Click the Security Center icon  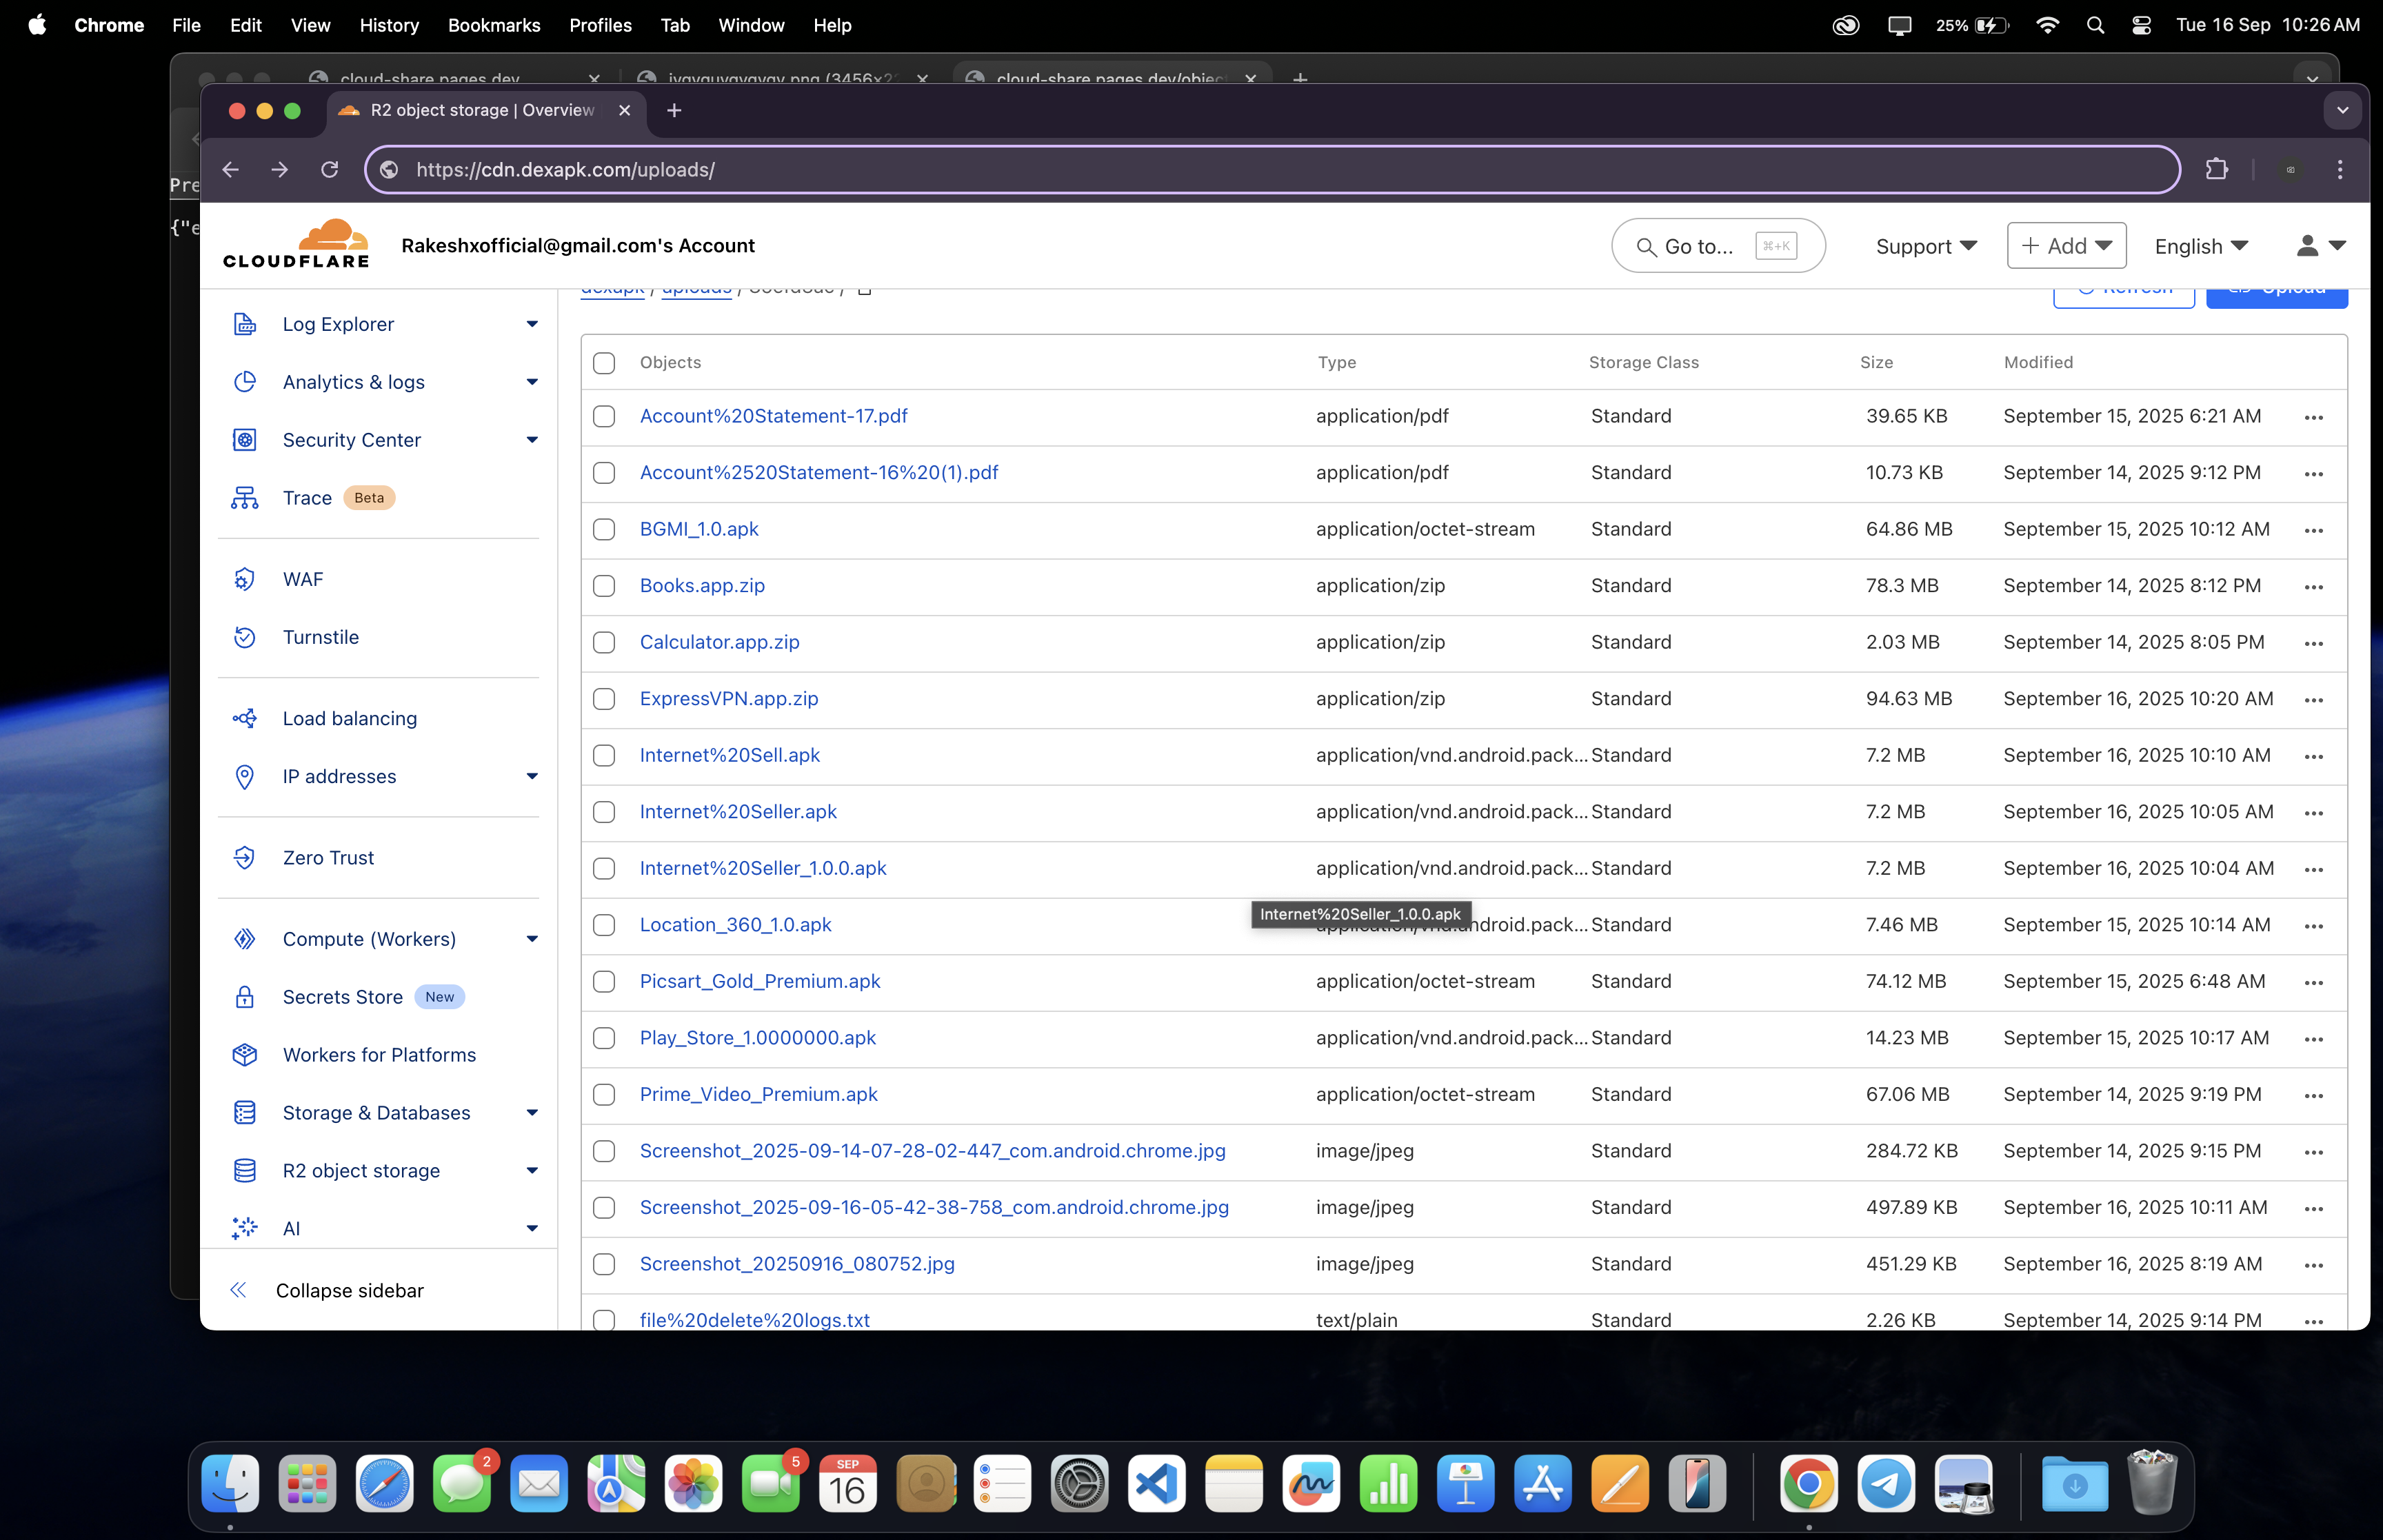point(244,440)
